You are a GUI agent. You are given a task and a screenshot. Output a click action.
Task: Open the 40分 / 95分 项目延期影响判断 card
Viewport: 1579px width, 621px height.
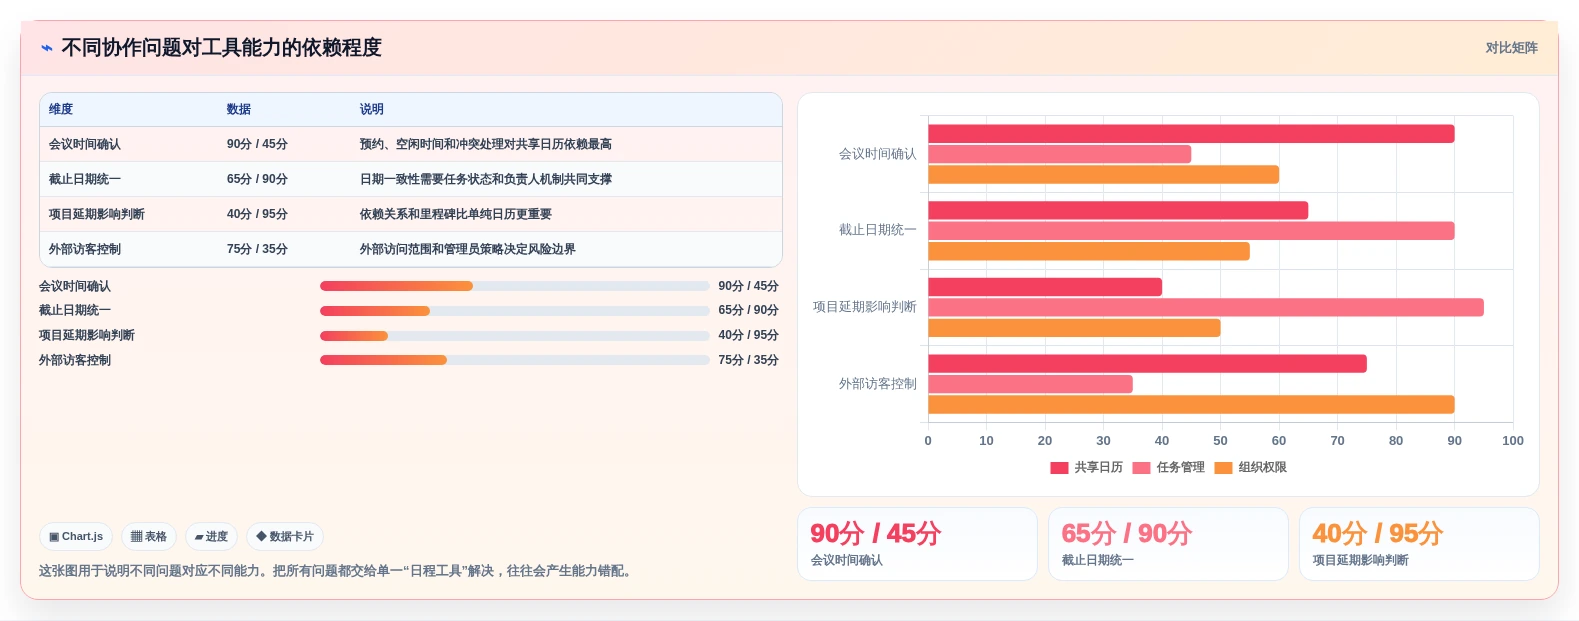tap(1419, 544)
